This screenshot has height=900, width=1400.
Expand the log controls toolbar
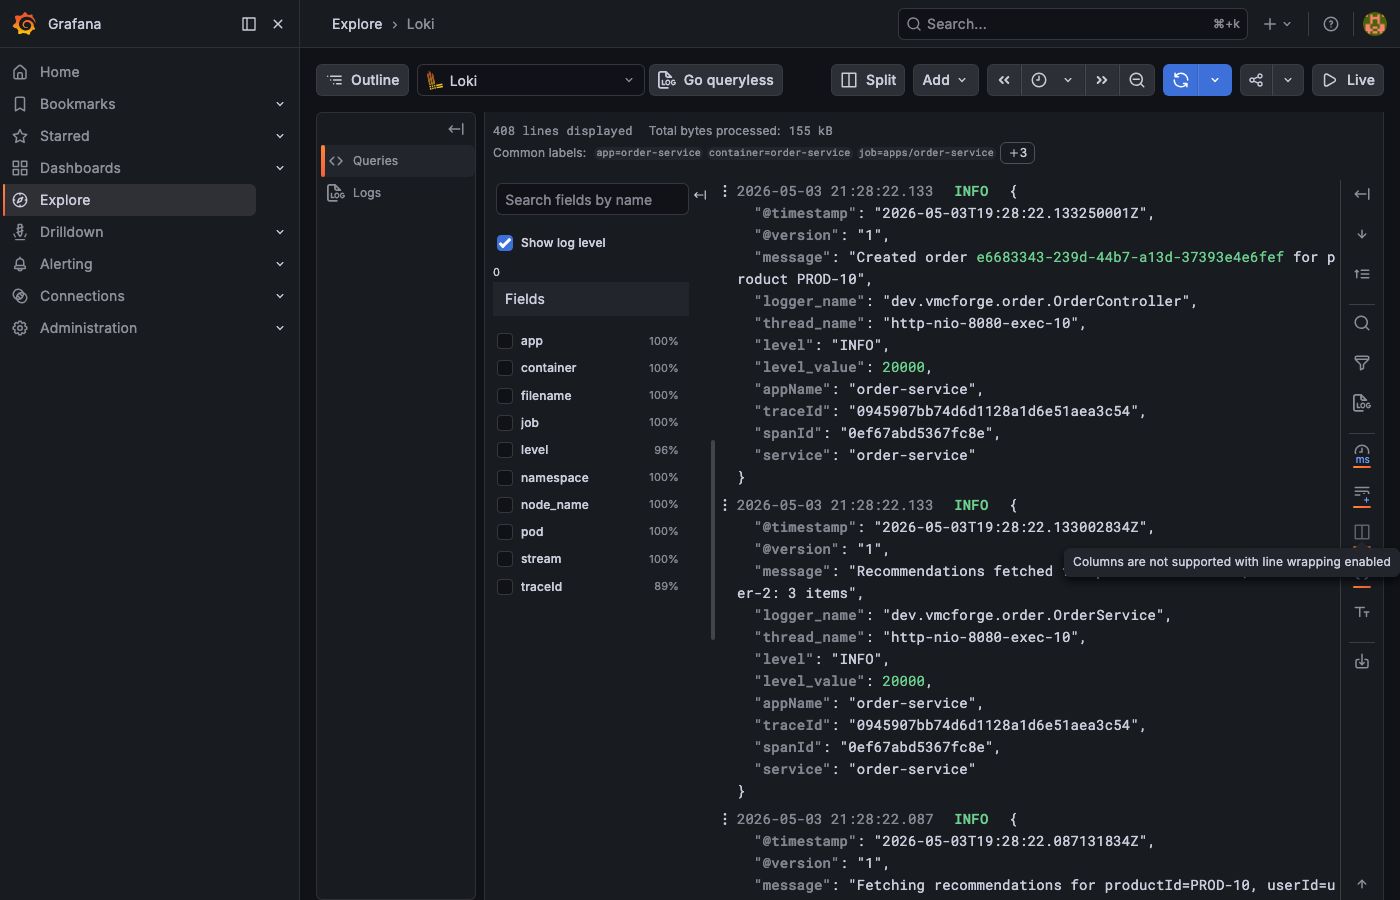(1362, 194)
